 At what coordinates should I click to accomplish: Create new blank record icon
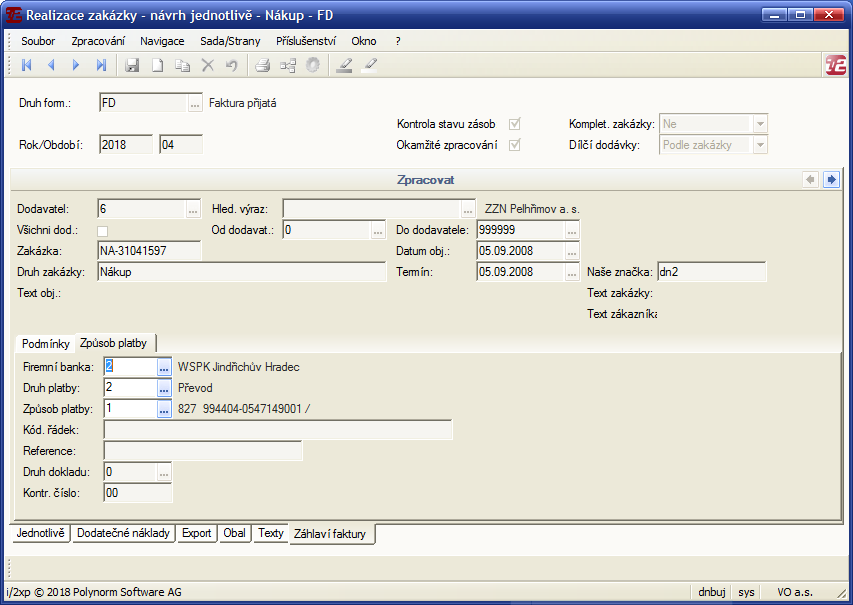tap(157, 65)
